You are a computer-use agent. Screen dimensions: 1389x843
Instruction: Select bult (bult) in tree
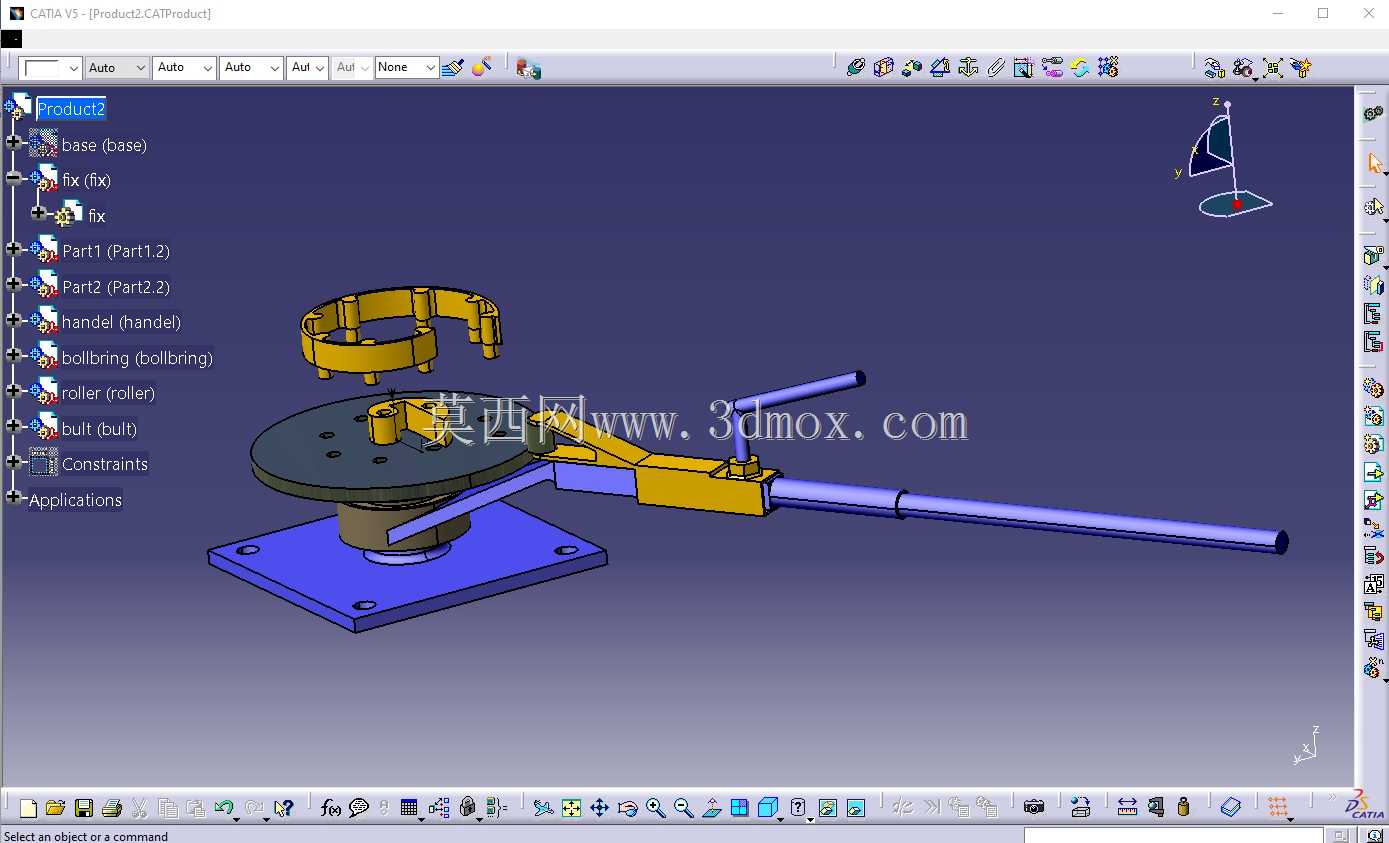point(99,429)
